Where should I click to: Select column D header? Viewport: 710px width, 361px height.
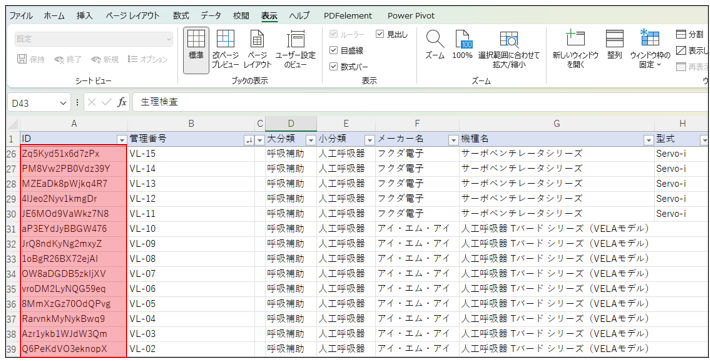[x=291, y=124]
